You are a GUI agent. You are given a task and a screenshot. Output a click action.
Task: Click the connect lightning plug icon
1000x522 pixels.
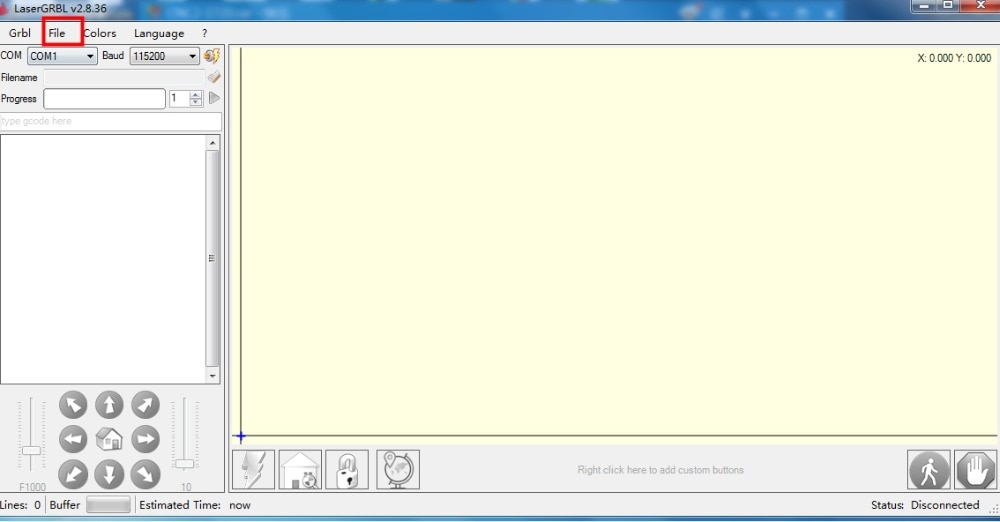[x=212, y=56]
